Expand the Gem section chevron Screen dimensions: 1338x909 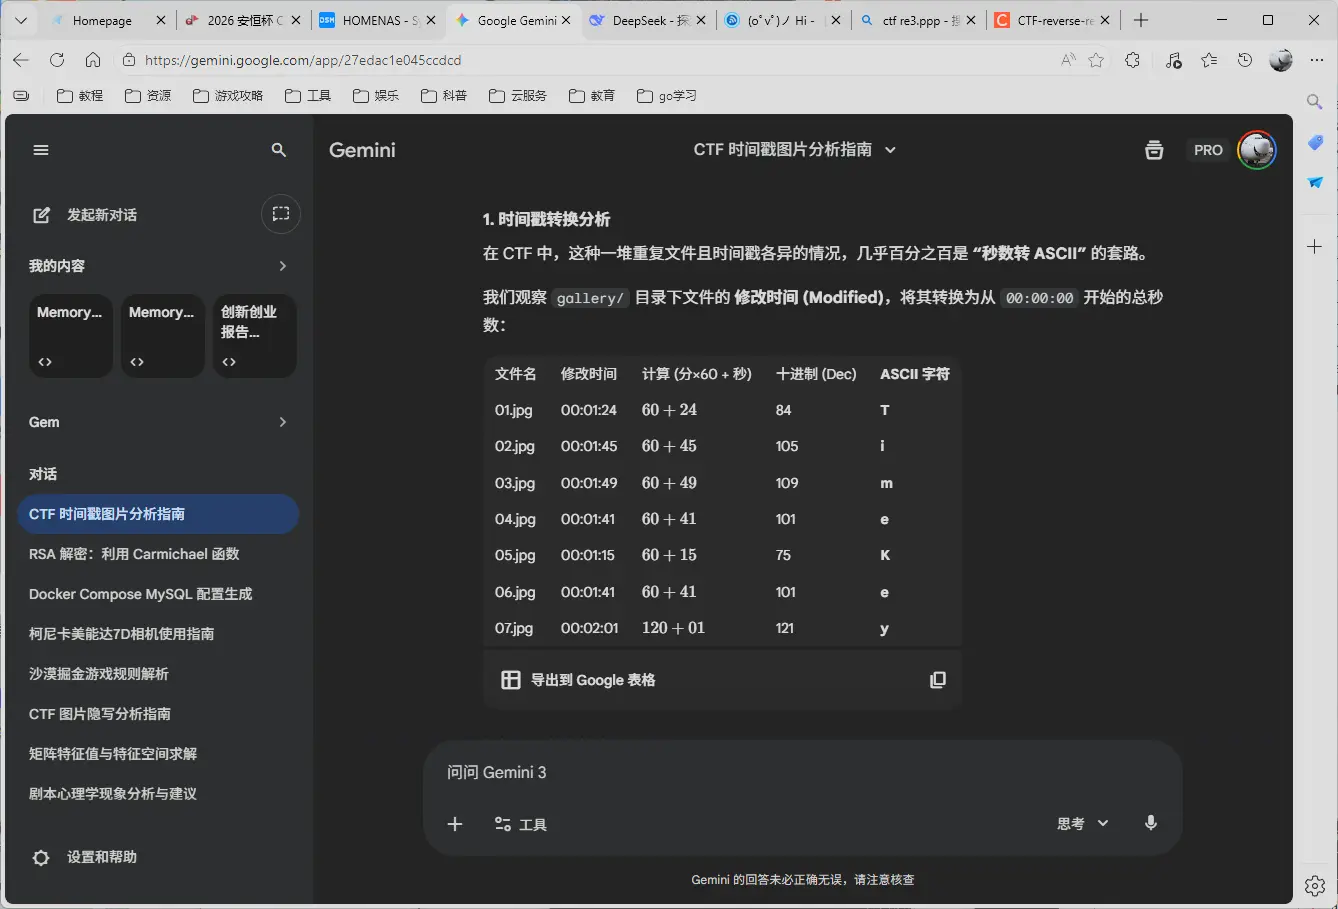(282, 421)
